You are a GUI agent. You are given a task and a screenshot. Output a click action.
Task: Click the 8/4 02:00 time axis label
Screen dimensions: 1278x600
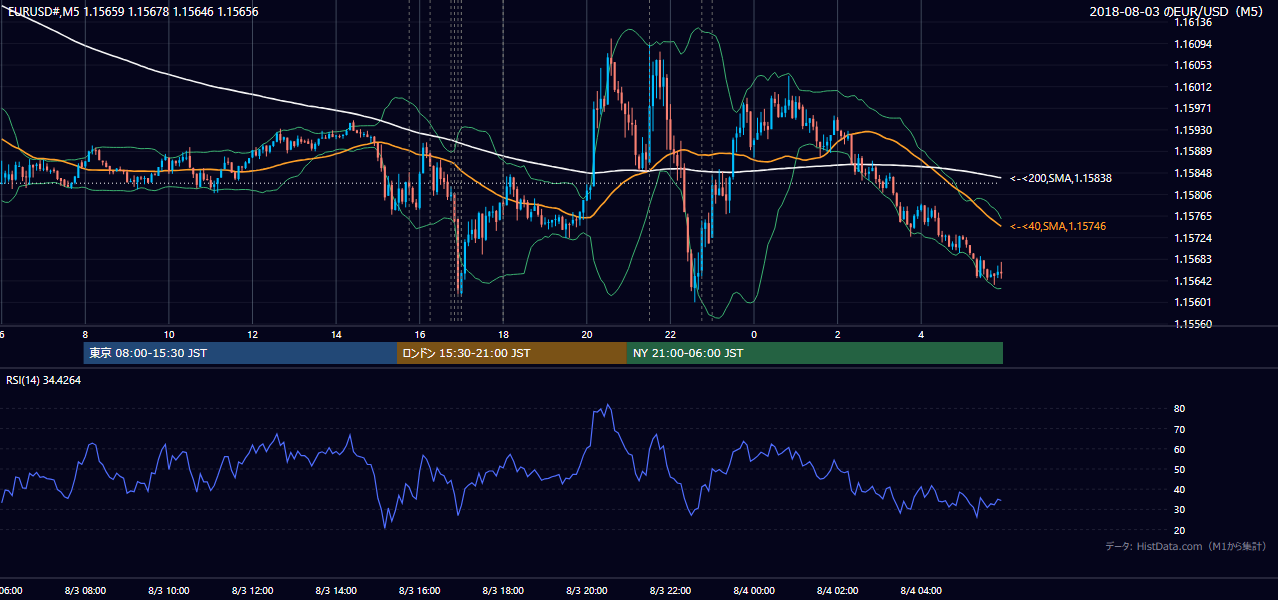[x=838, y=591]
